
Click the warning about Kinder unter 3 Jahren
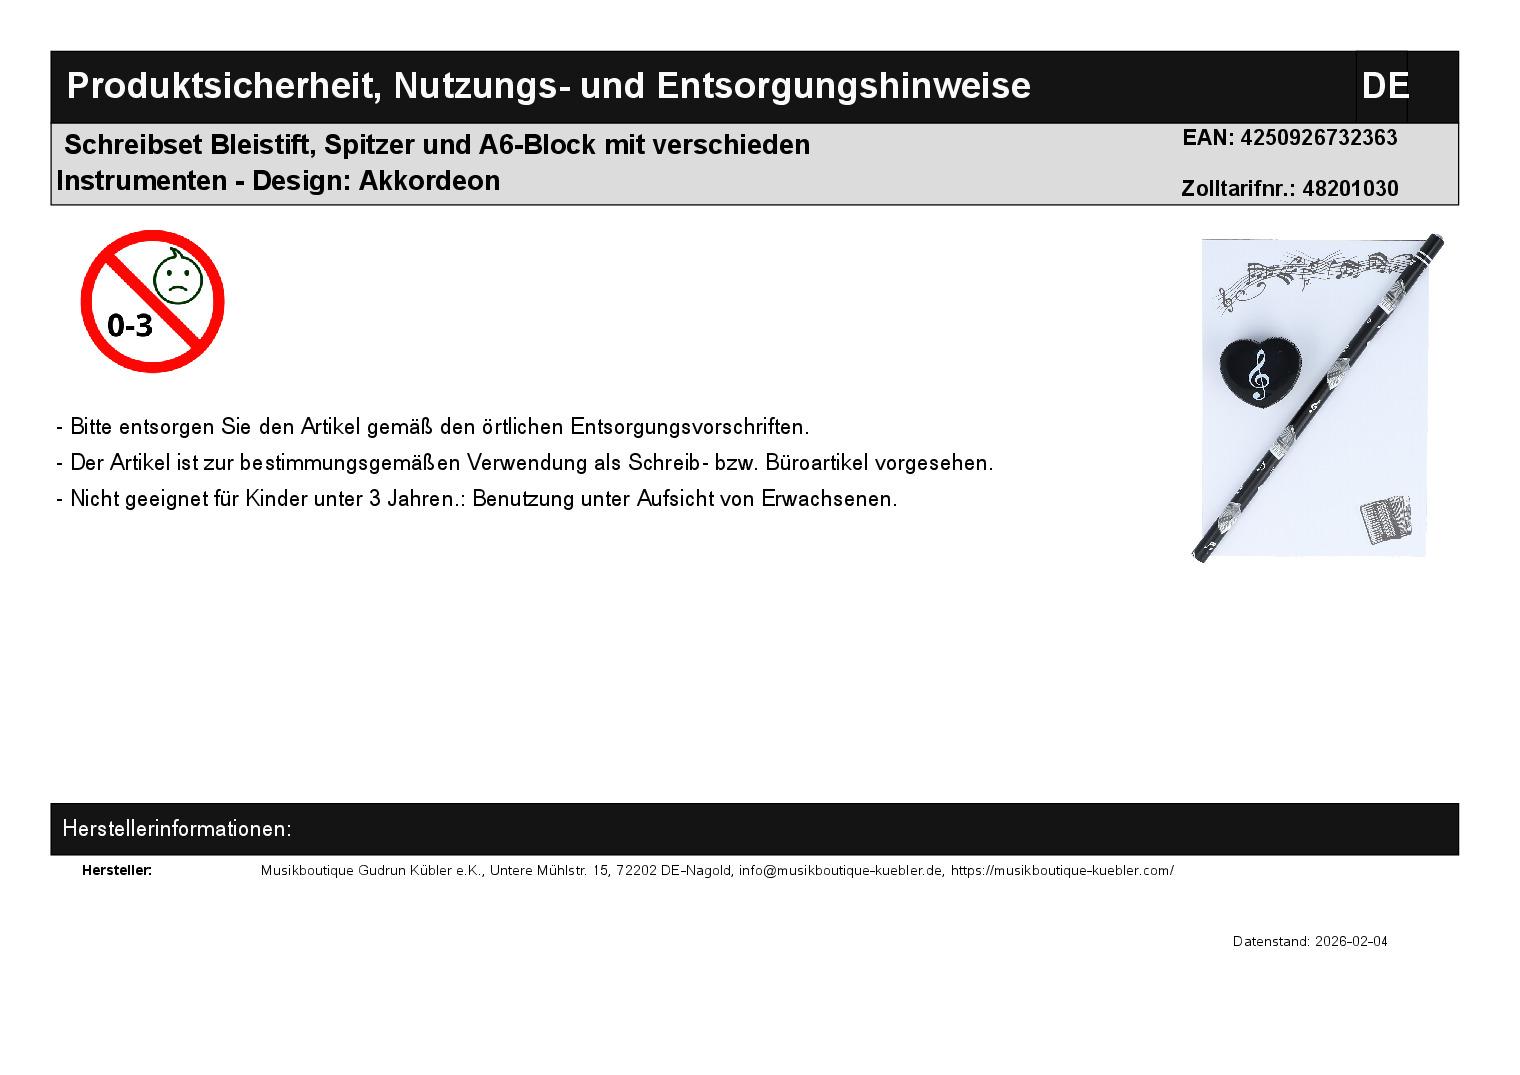coord(477,499)
